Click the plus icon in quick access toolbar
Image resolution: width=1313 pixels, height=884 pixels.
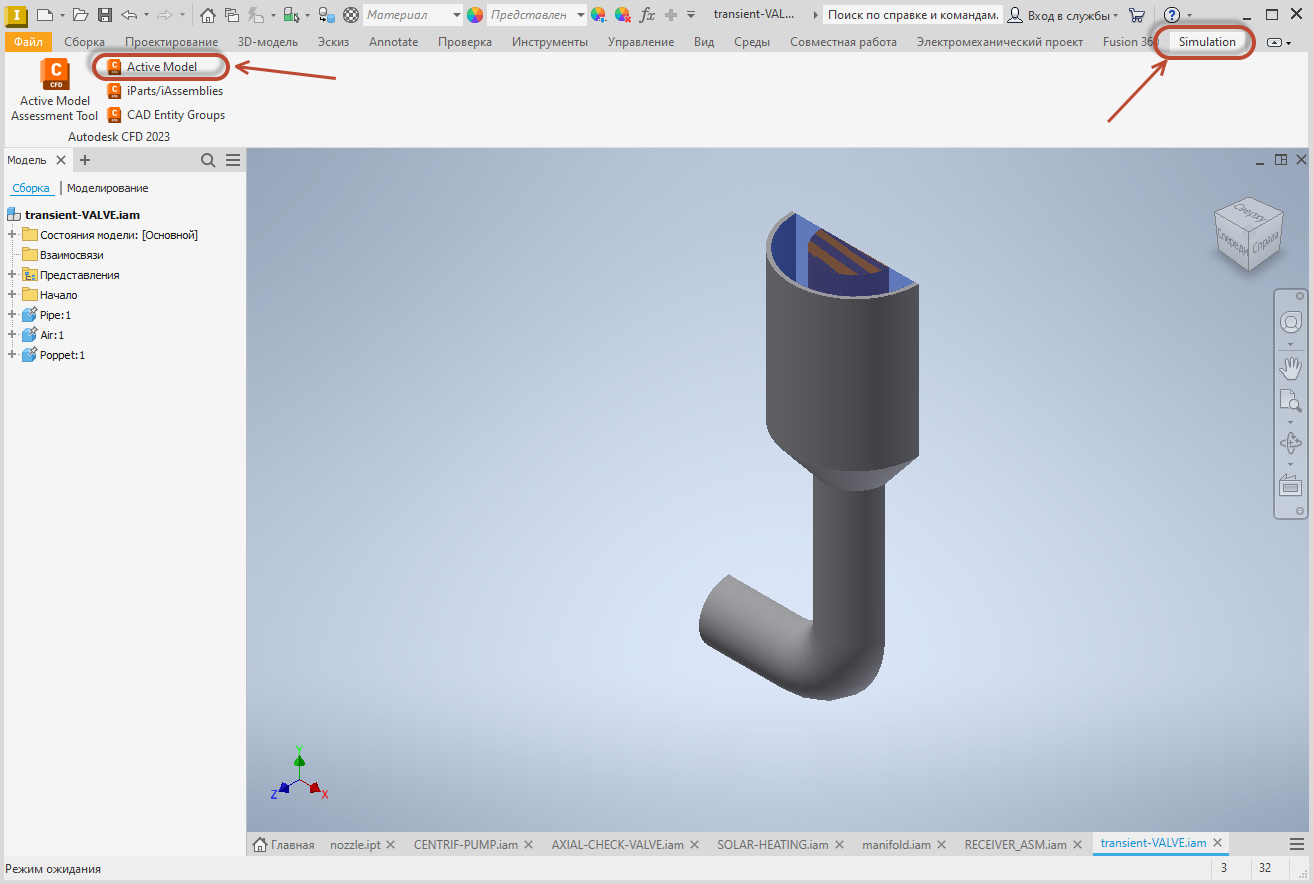click(x=671, y=15)
